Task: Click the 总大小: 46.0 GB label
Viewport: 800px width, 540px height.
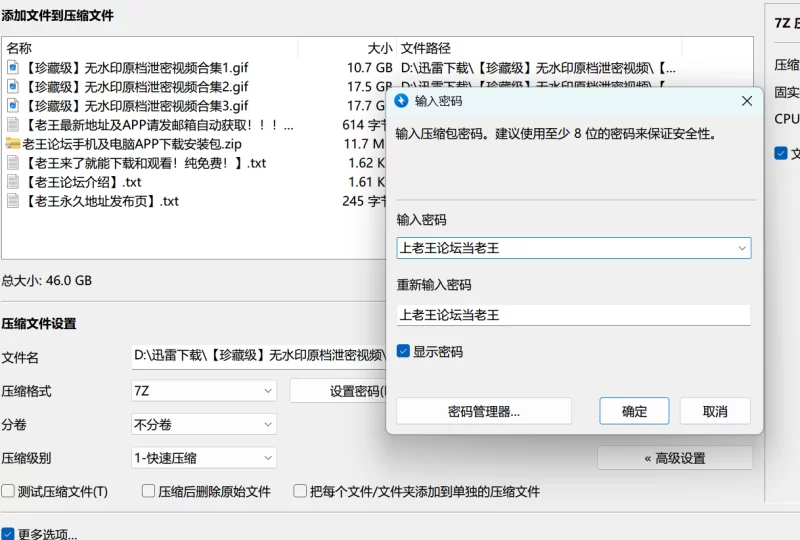Action: coord(46,280)
